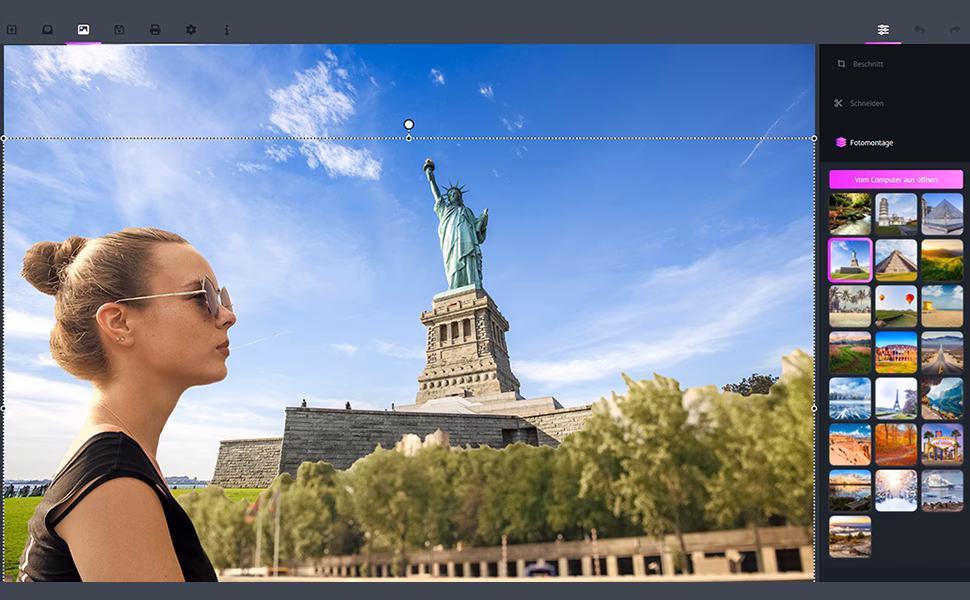The width and height of the screenshot is (970, 600).
Task: Choose the green hills sunset background
Action: coord(942,260)
